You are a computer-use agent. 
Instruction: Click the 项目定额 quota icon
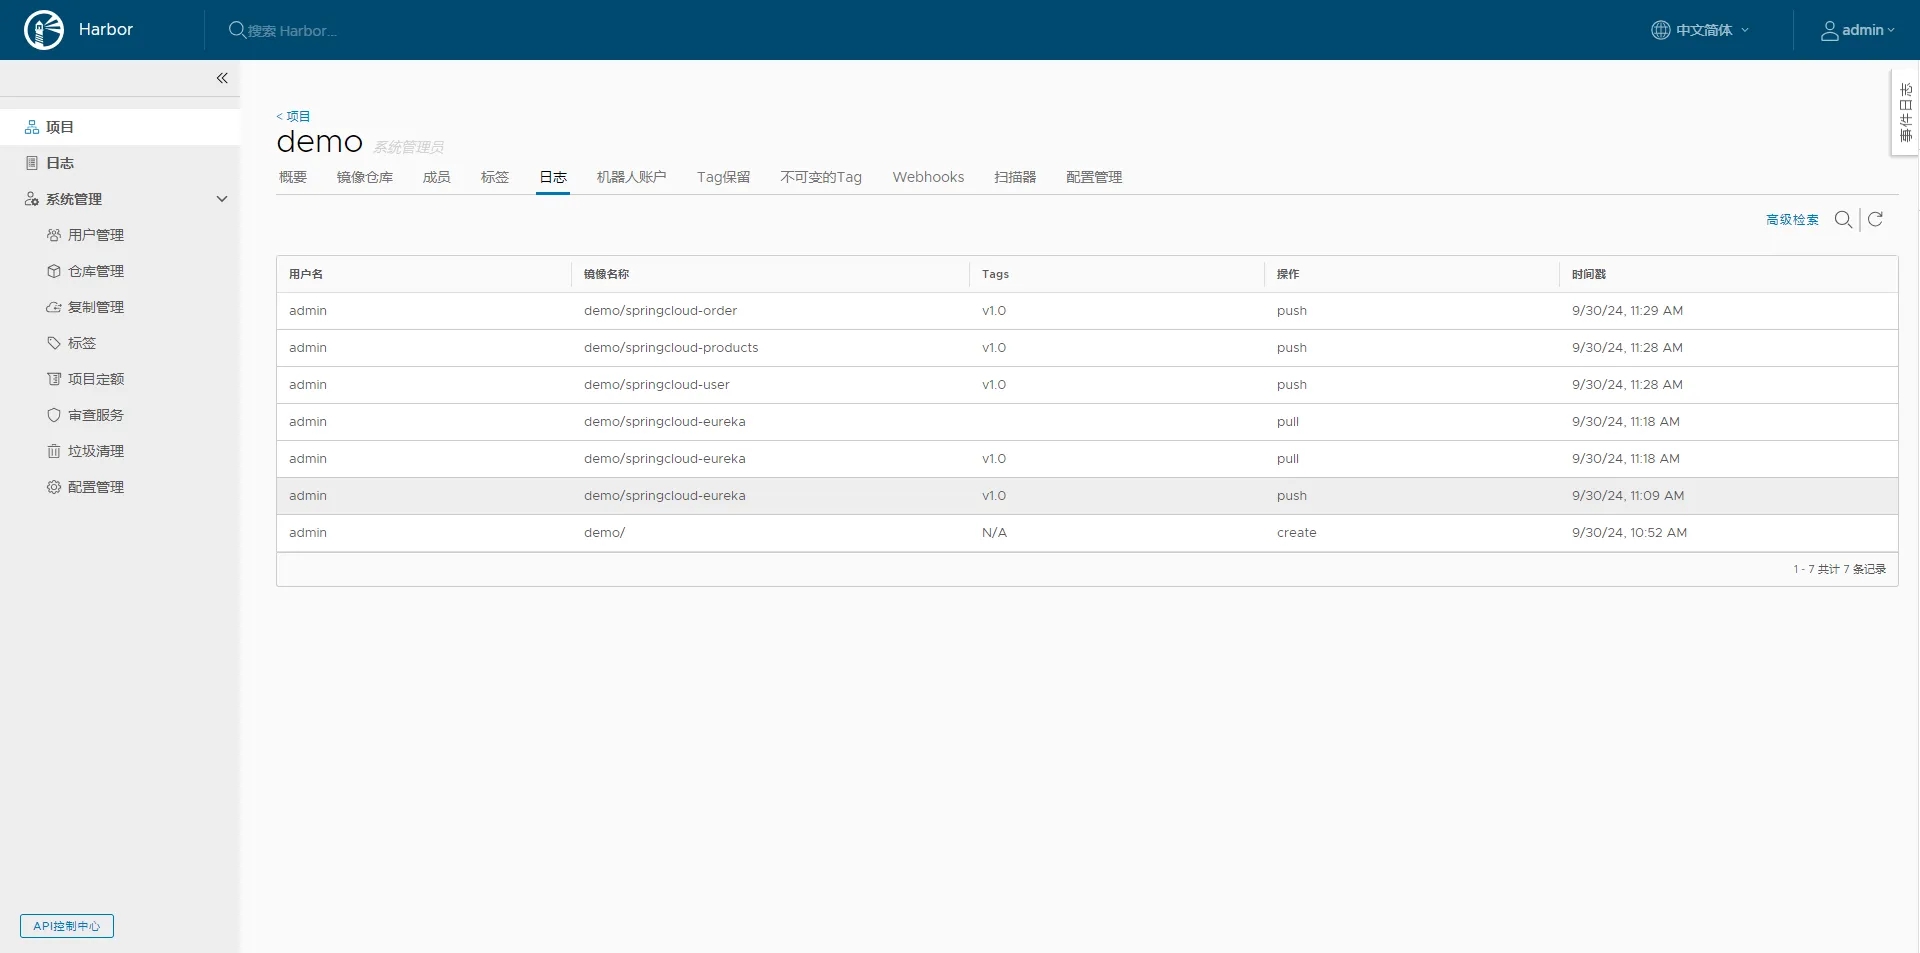coord(54,379)
